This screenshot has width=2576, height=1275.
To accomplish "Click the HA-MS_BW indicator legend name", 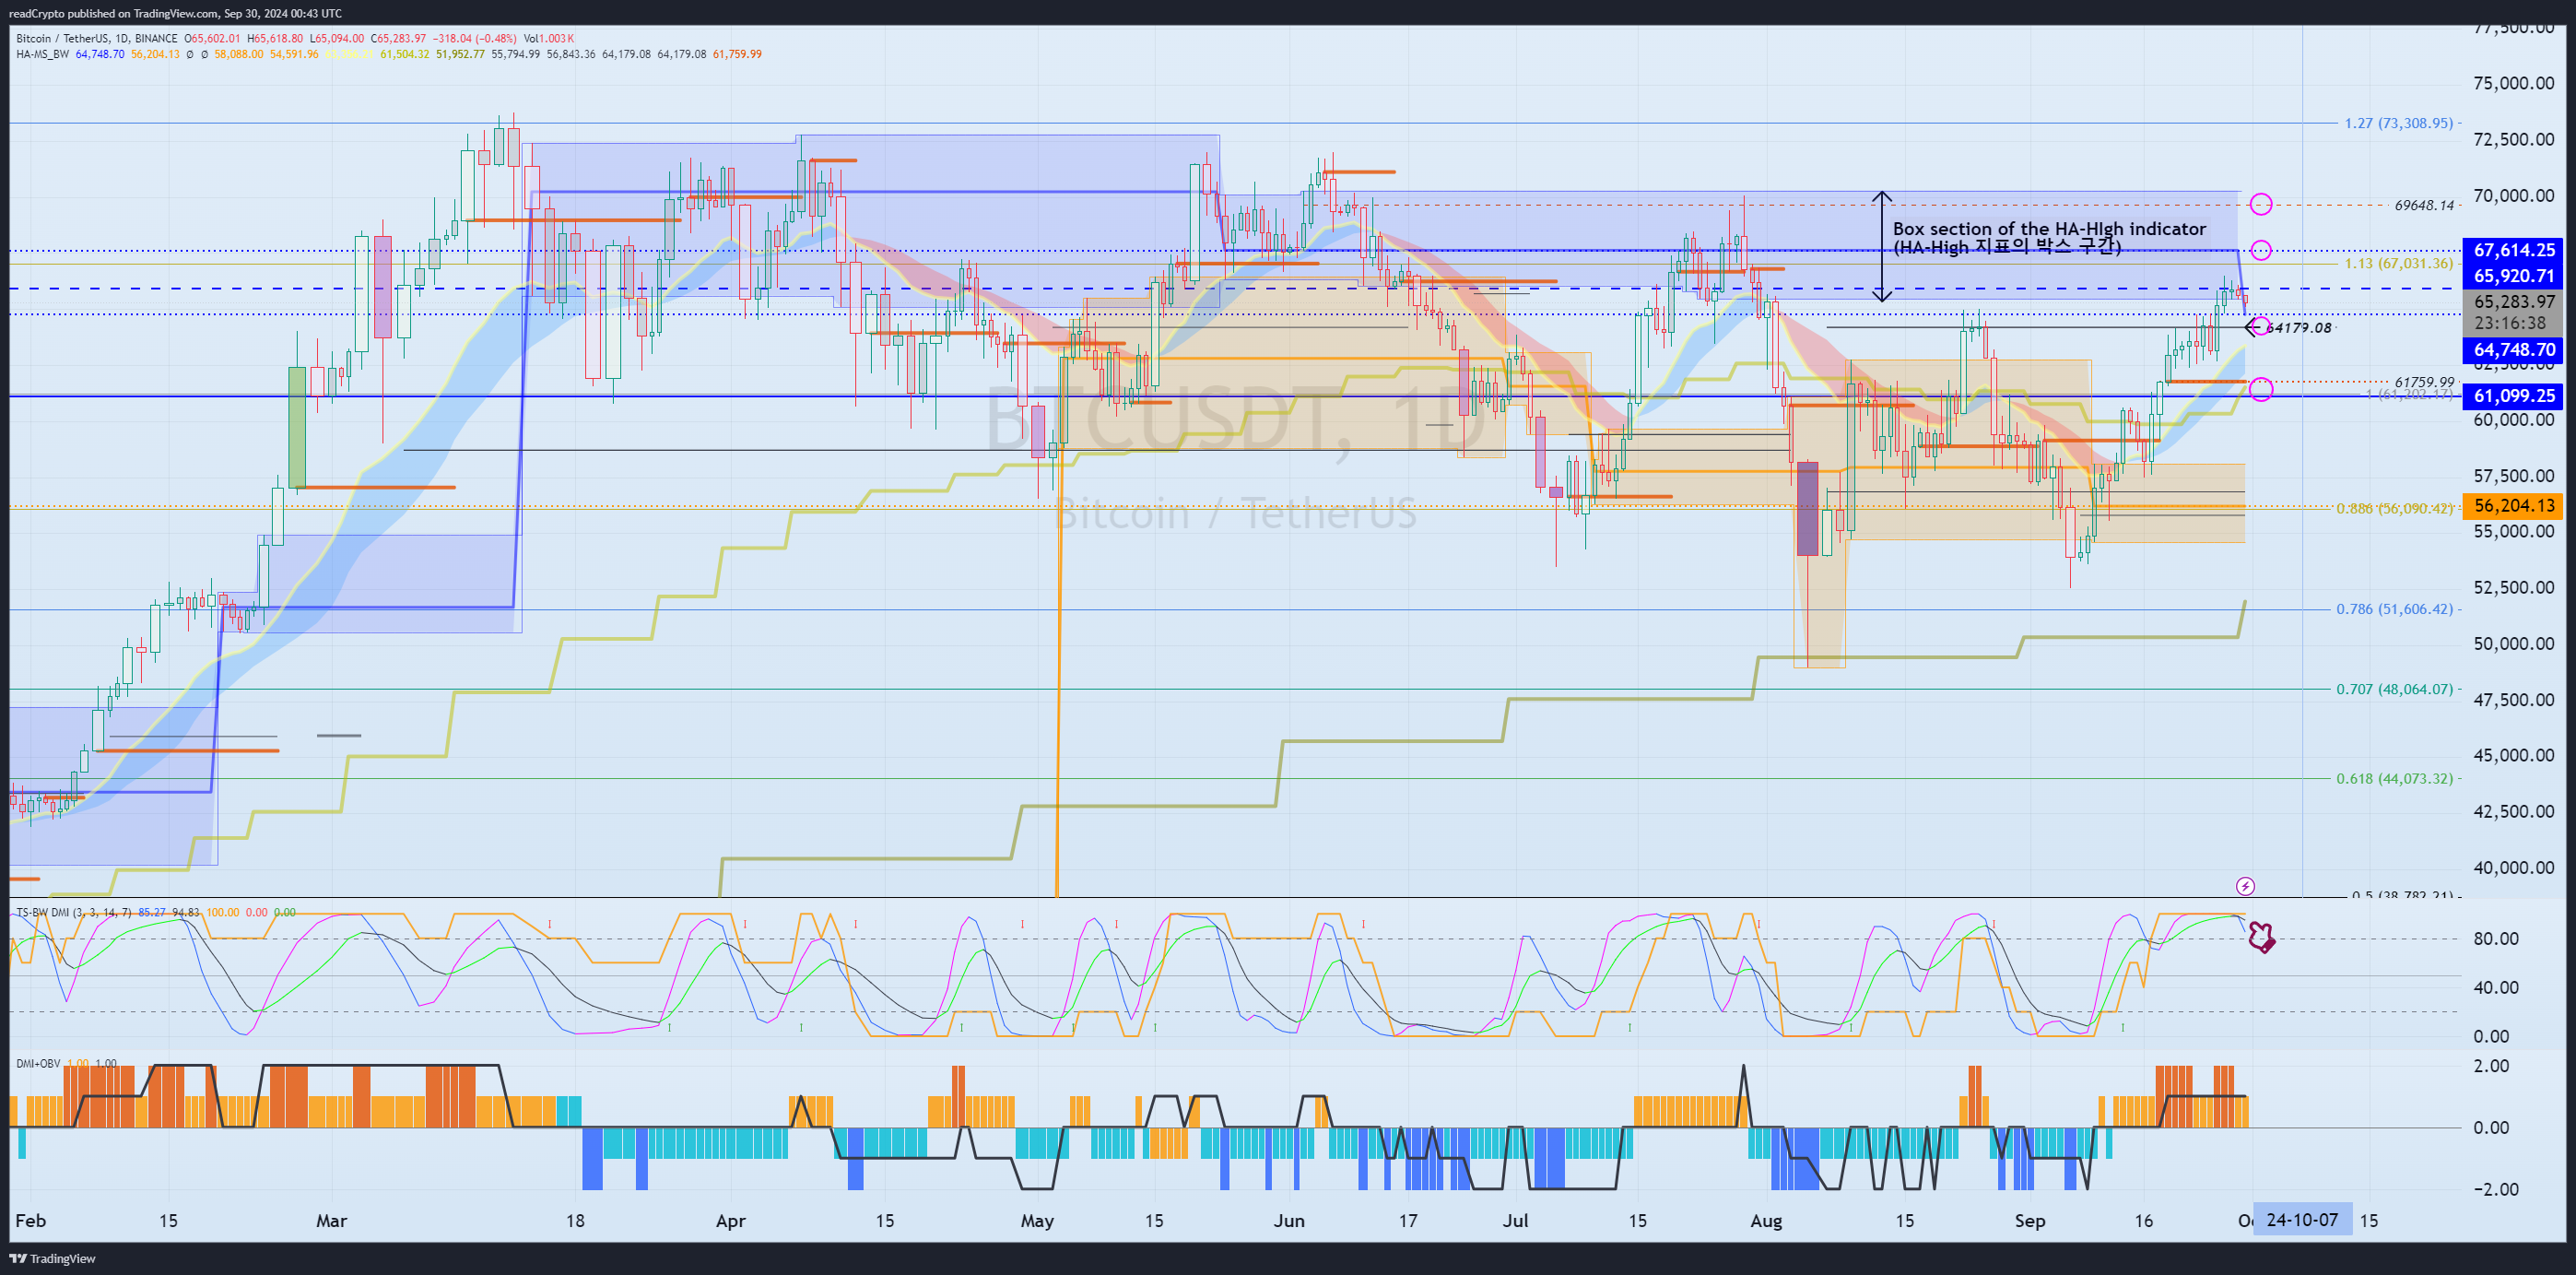I will point(43,54).
